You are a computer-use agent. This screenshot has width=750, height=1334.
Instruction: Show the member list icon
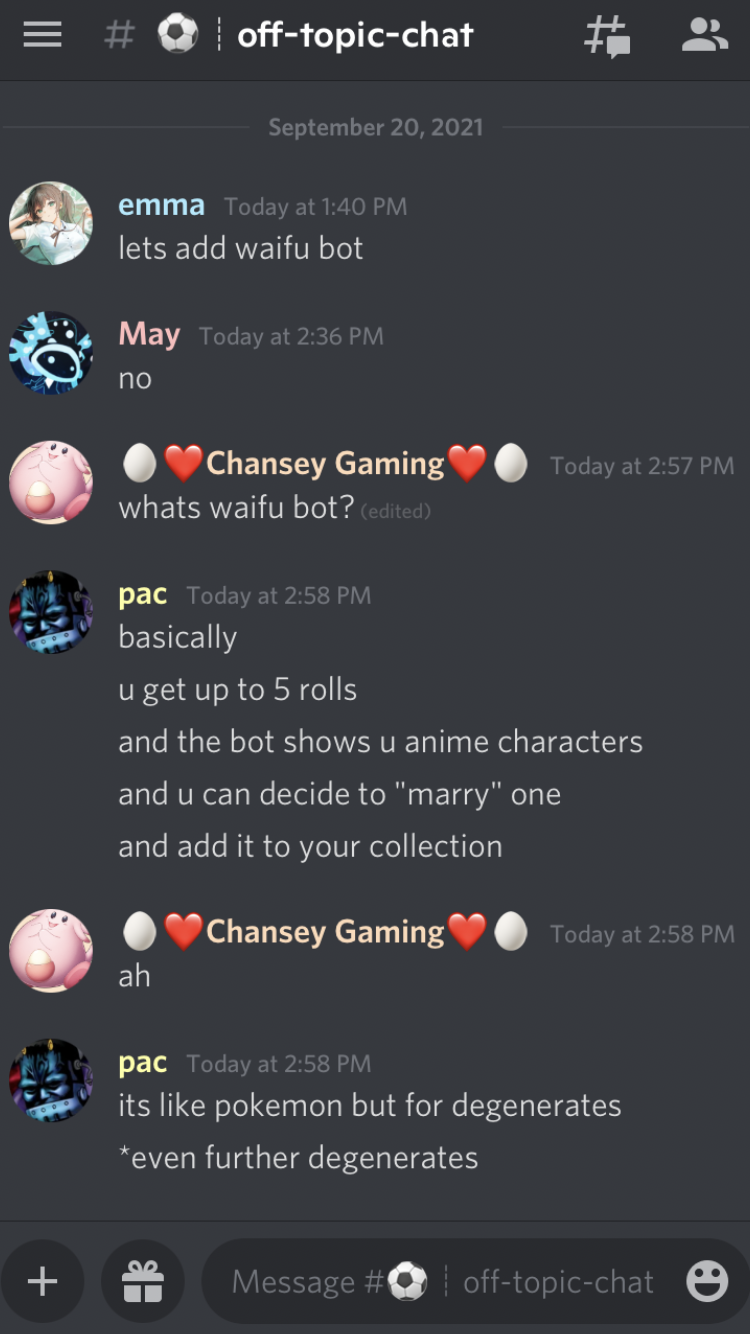[x=705, y=35]
